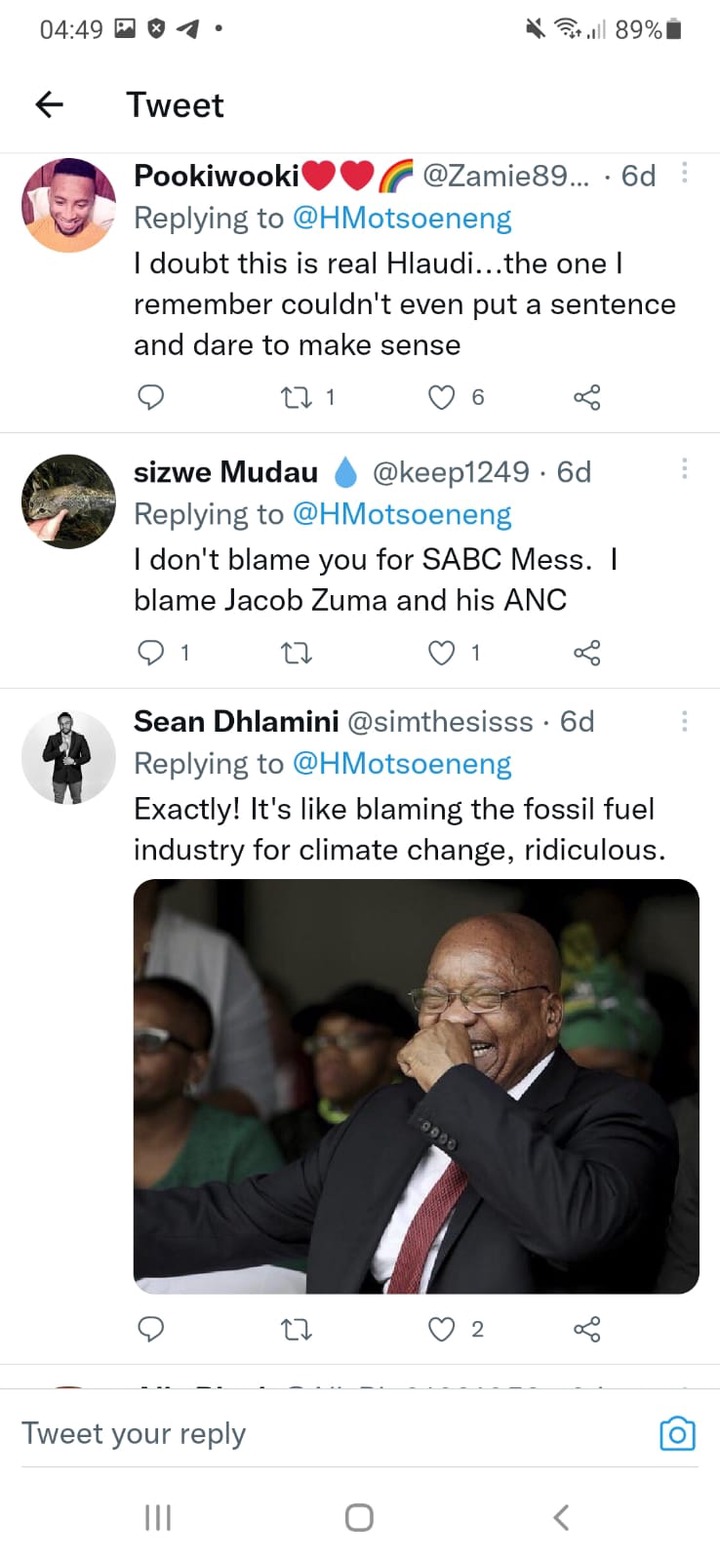Open @HMotsoeneng link in Sean Dhlamini's reply
Viewport: 720px width, 1560px height.
[402, 764]
